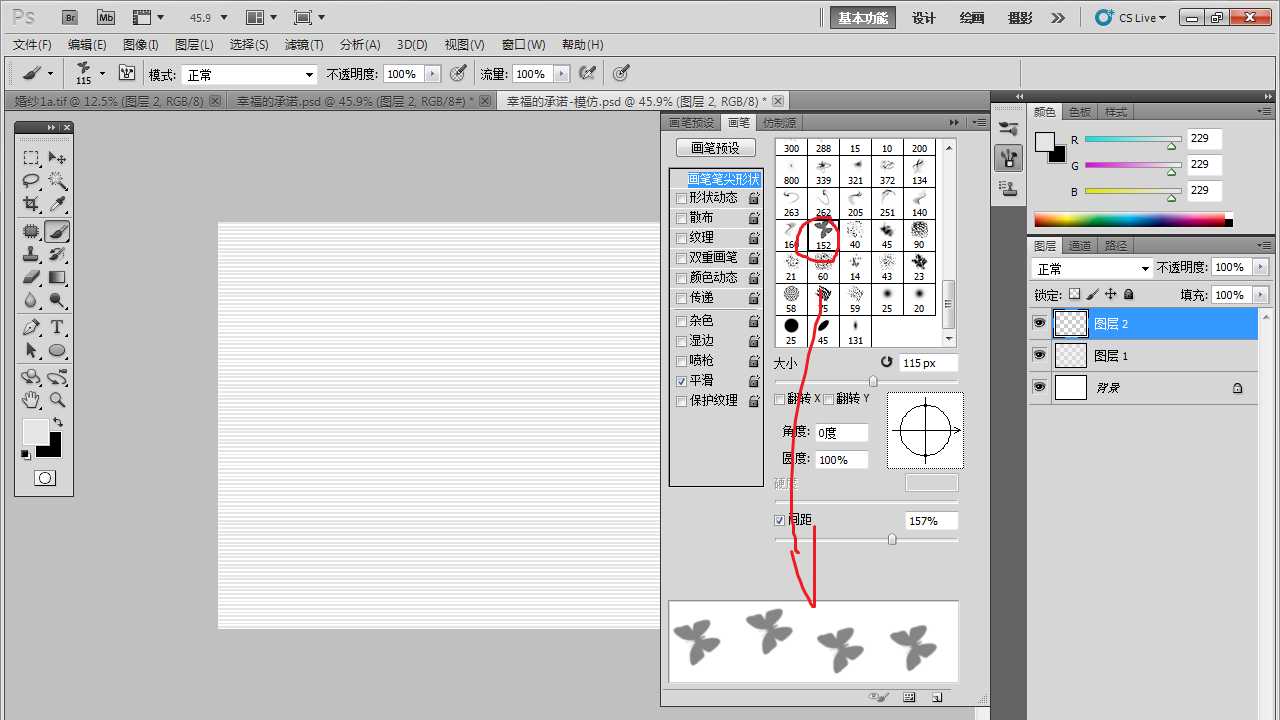Enable the 散布 brush option
This screenshot has height=720, width=1280.
682,218
